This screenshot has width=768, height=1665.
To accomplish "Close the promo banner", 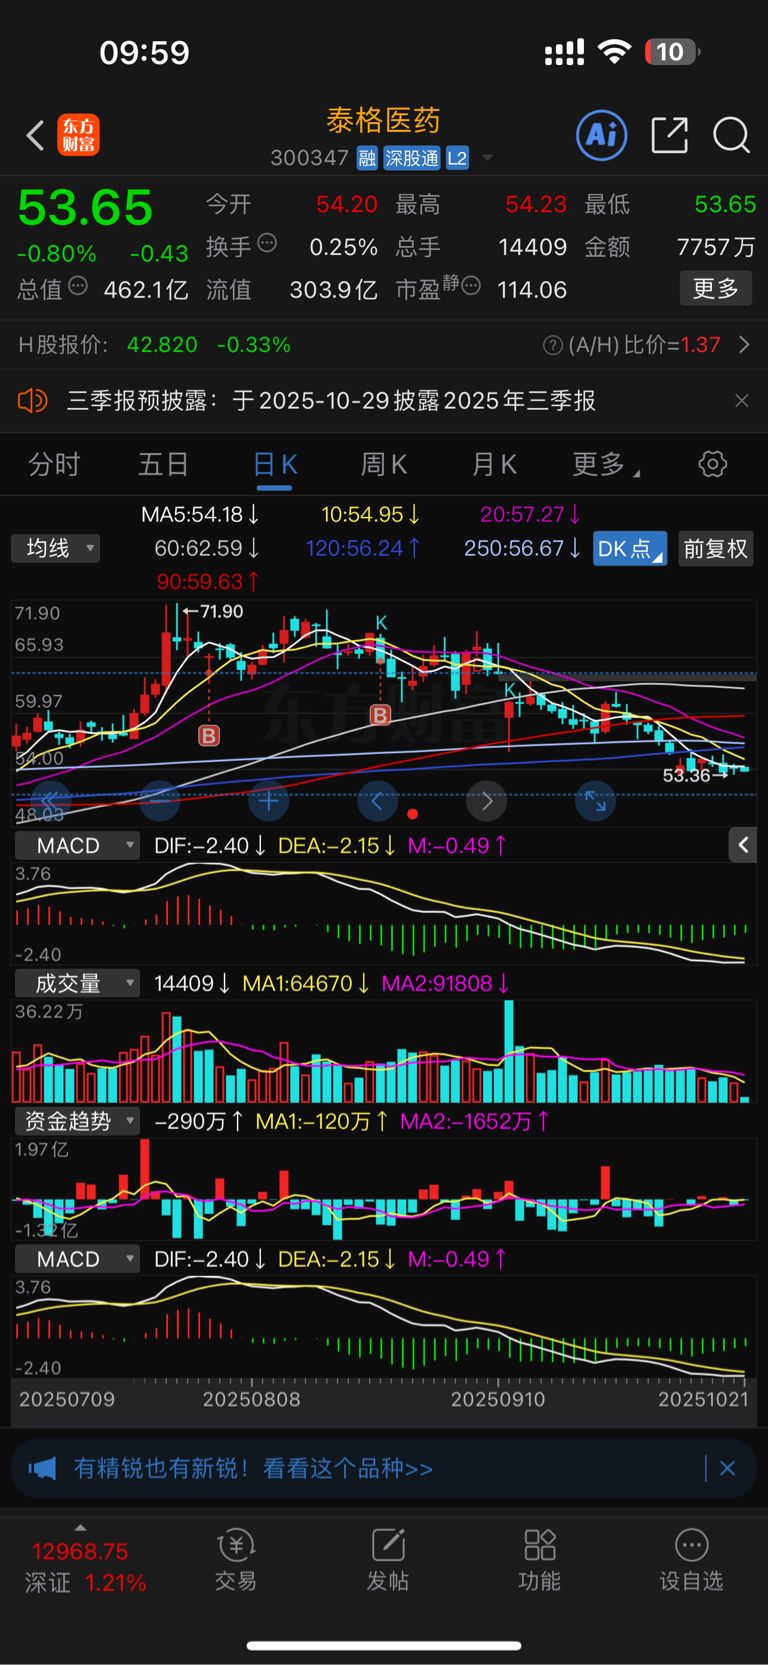I will coord(727,1469).
